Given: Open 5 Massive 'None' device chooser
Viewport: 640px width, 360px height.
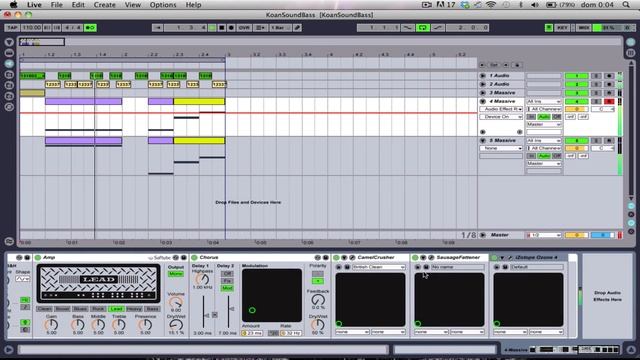Looking at the screenshot, I should 501,148.
